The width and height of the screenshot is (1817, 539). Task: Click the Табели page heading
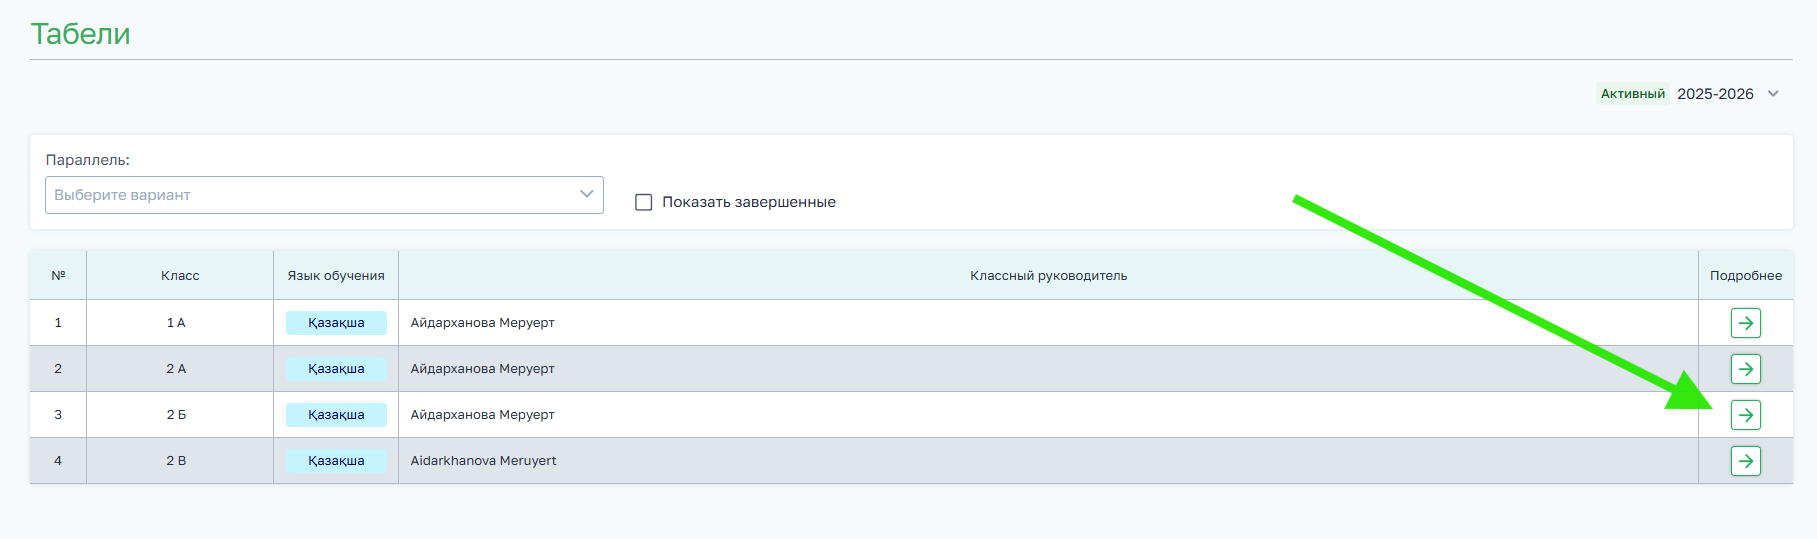tap(80, 34)
